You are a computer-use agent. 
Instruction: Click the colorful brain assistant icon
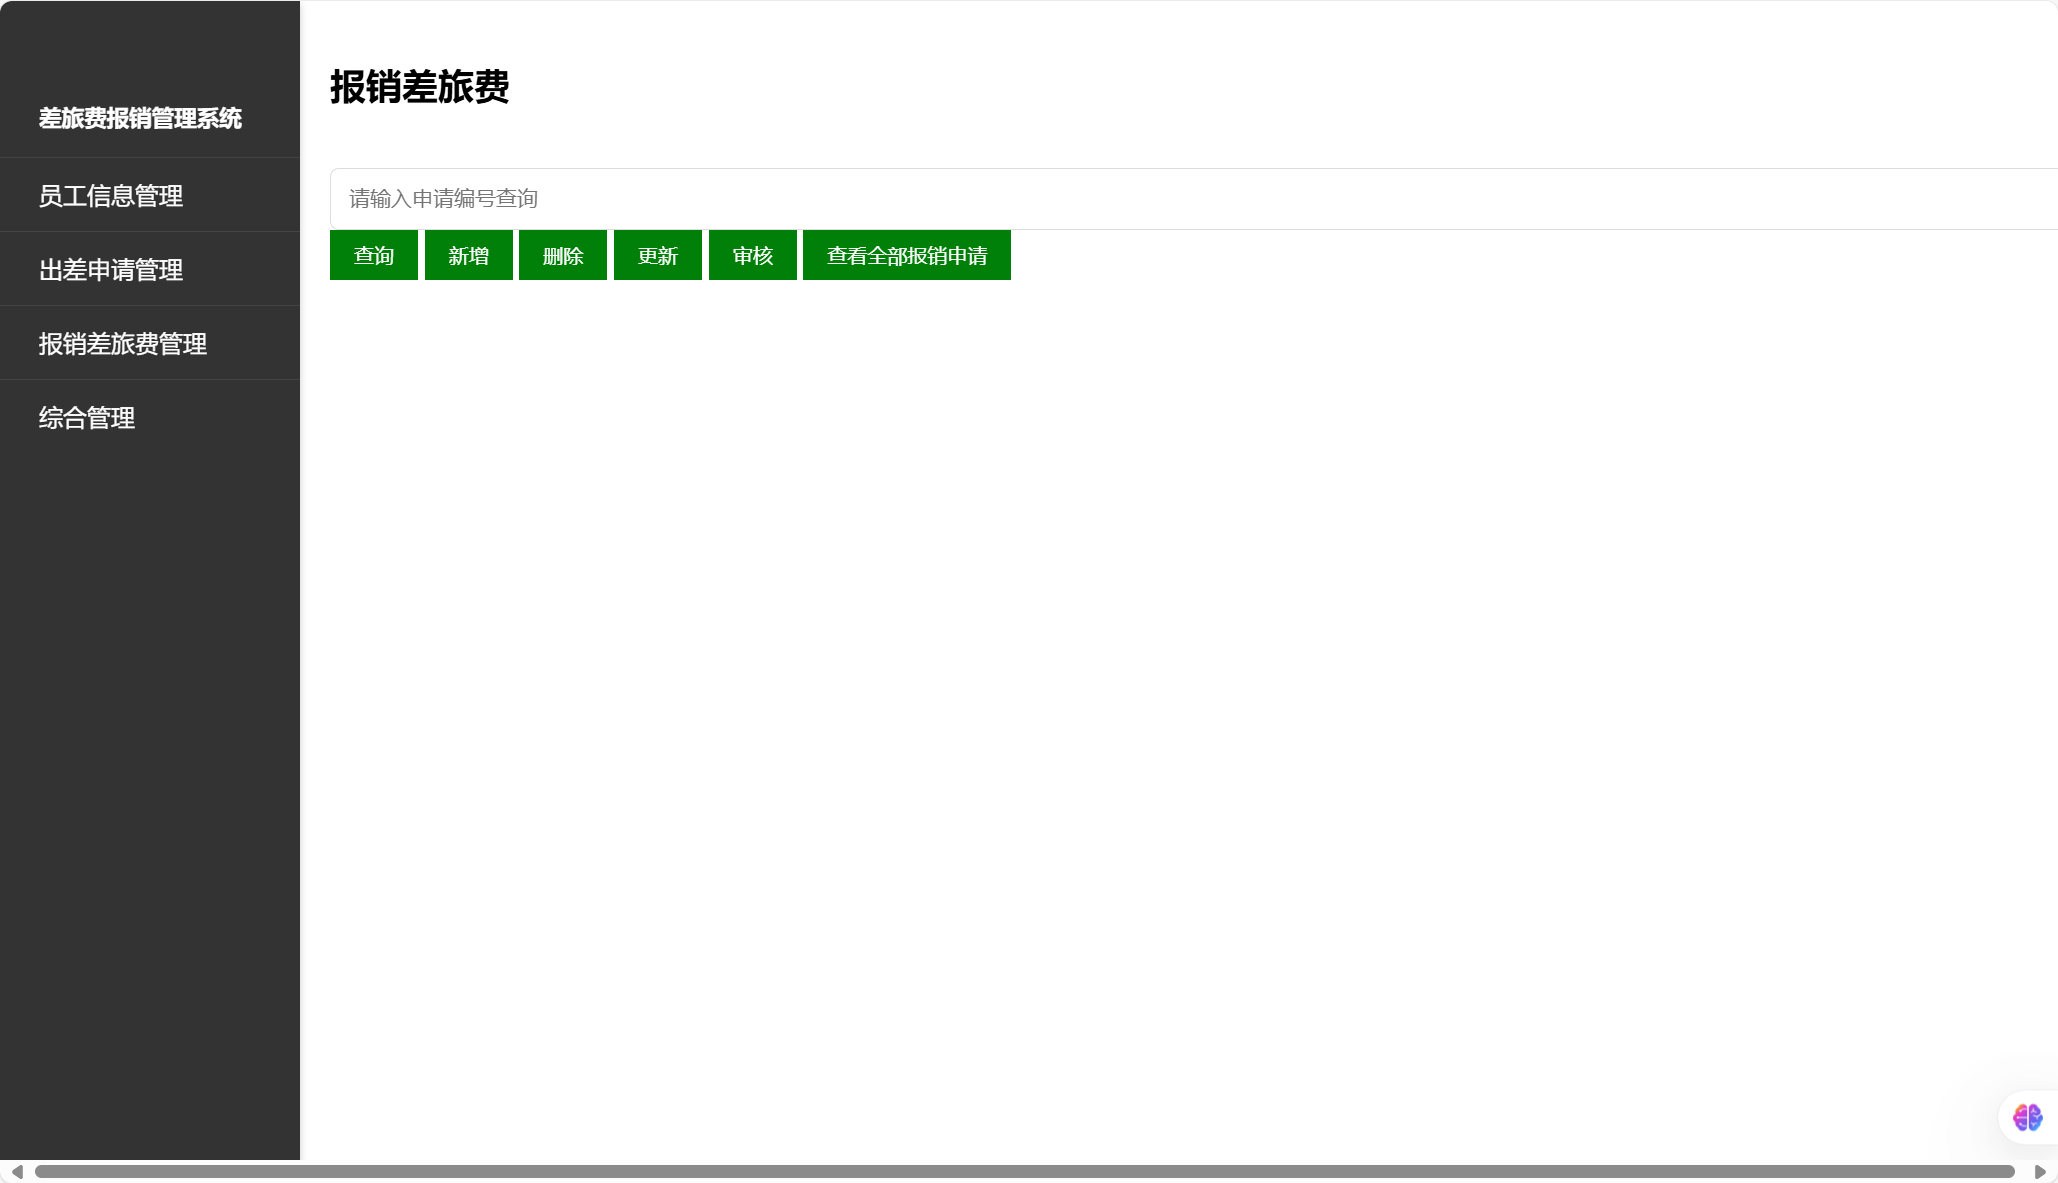tap(2027, 1117)
